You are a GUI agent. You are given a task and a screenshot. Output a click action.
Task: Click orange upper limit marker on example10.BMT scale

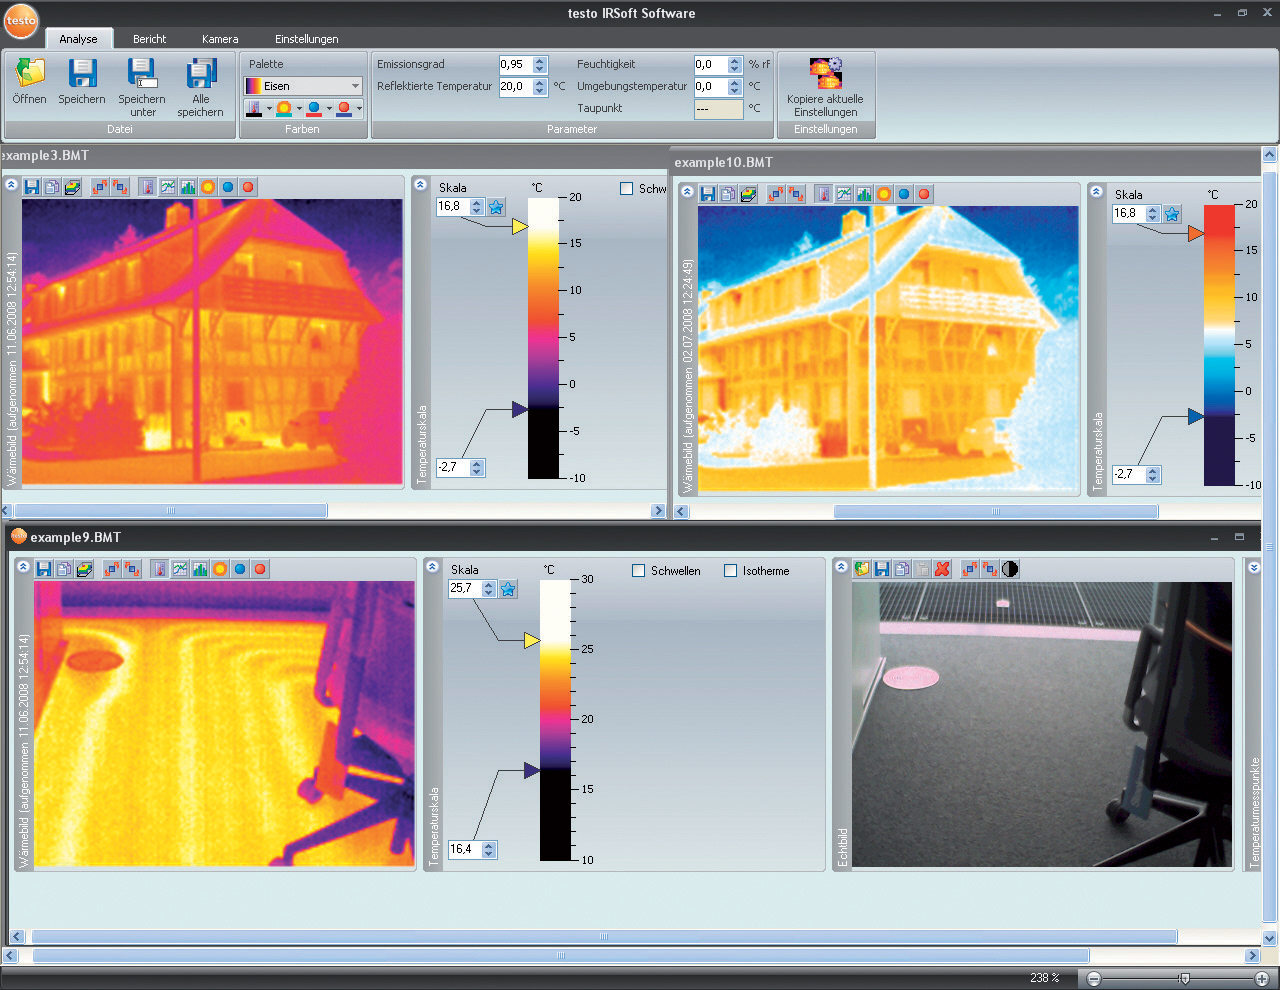pos(1196,233)
